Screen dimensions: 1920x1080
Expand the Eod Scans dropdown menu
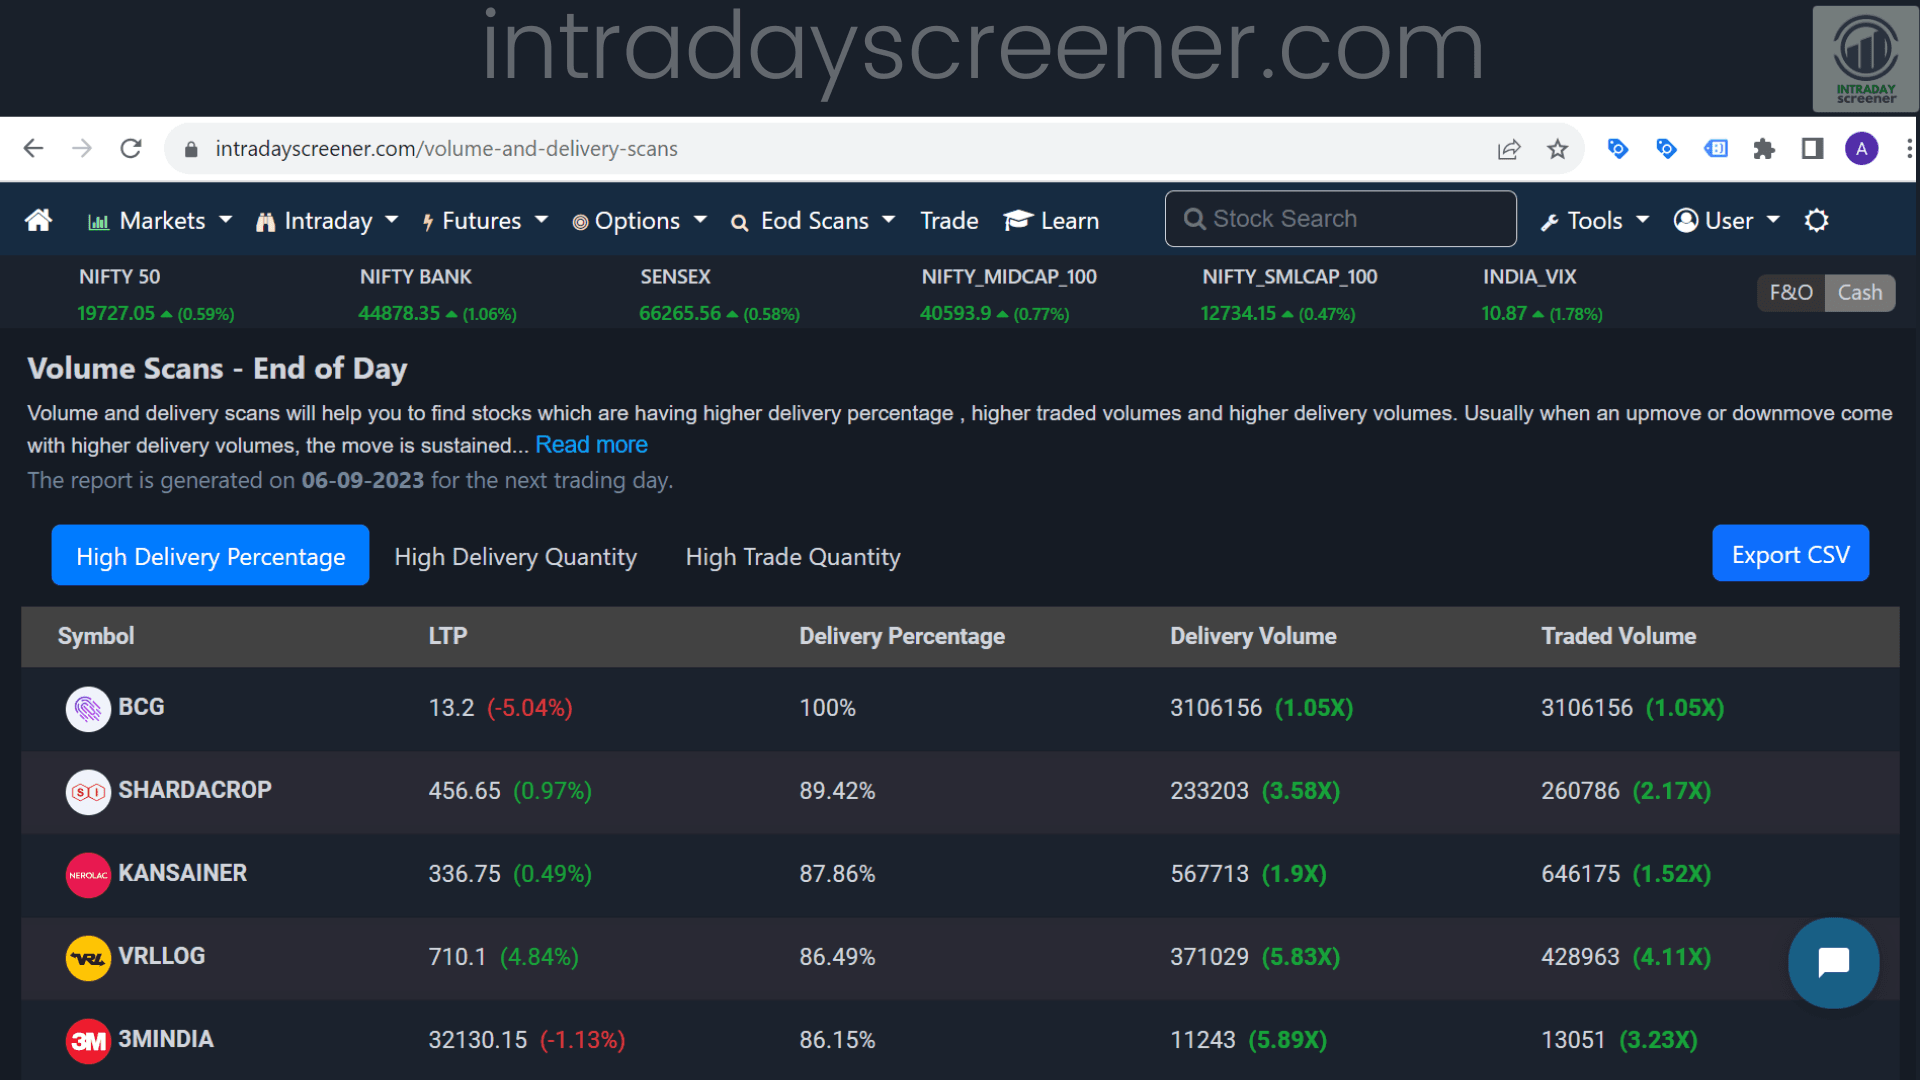(x=813, y=221)
